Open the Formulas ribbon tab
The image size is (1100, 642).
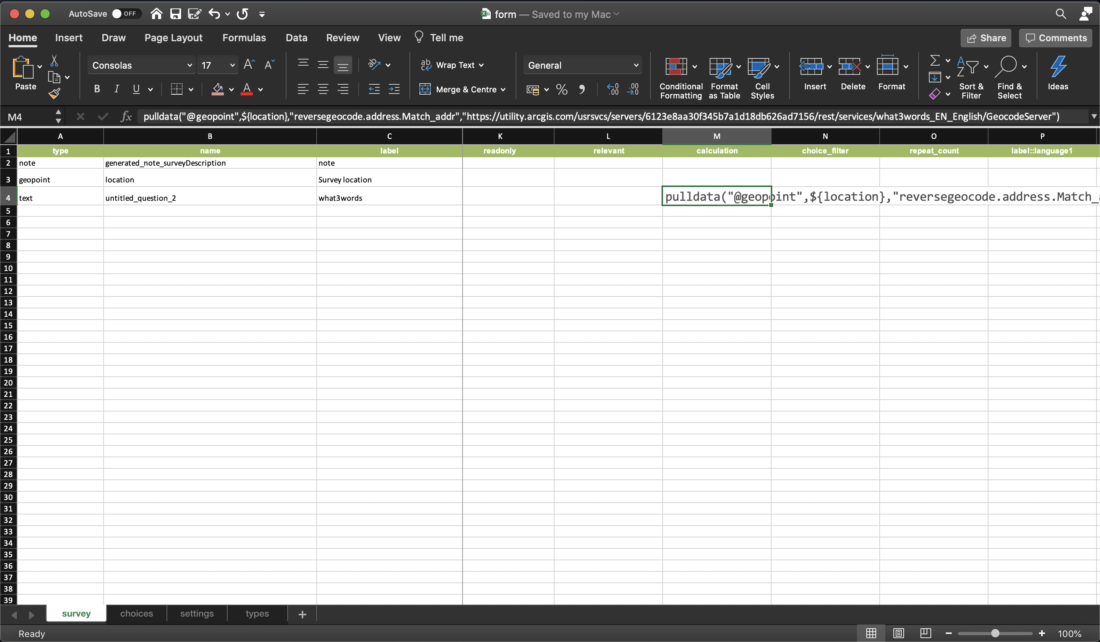click(x=244, y=38)
